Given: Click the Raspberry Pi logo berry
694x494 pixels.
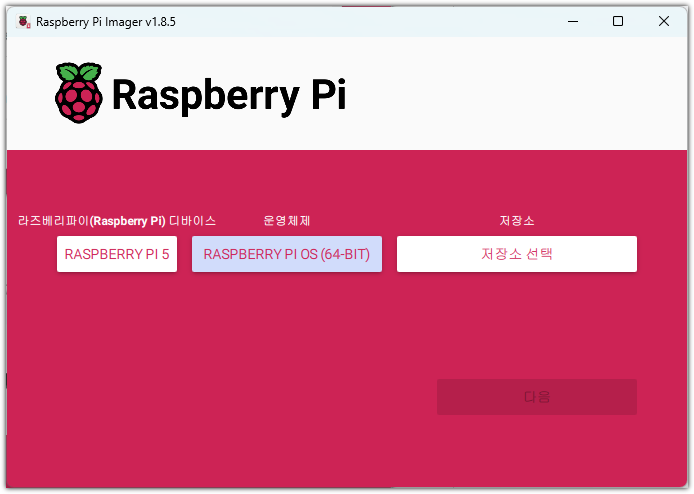Looking at the screenshot, I should click(x=79, y=93).
